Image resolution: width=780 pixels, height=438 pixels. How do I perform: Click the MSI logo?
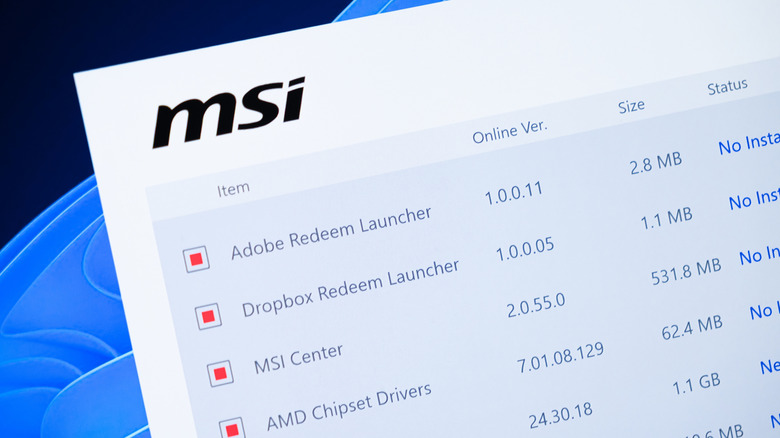click(228, 113)
